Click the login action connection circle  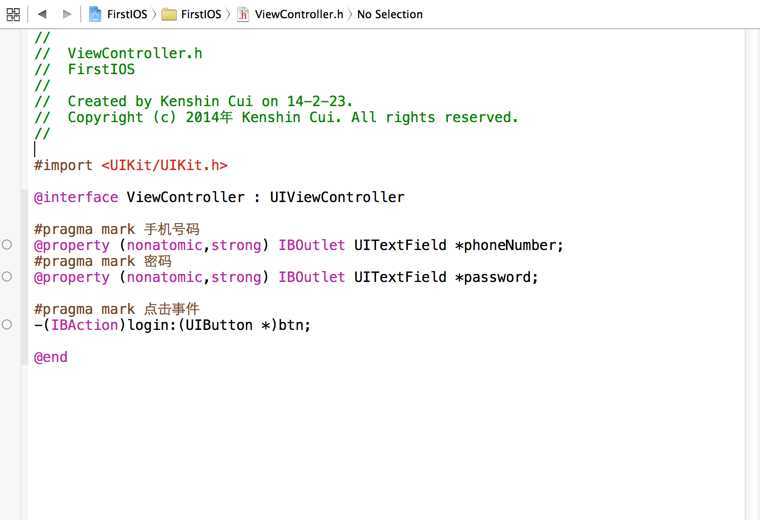(x=7, y=324)
